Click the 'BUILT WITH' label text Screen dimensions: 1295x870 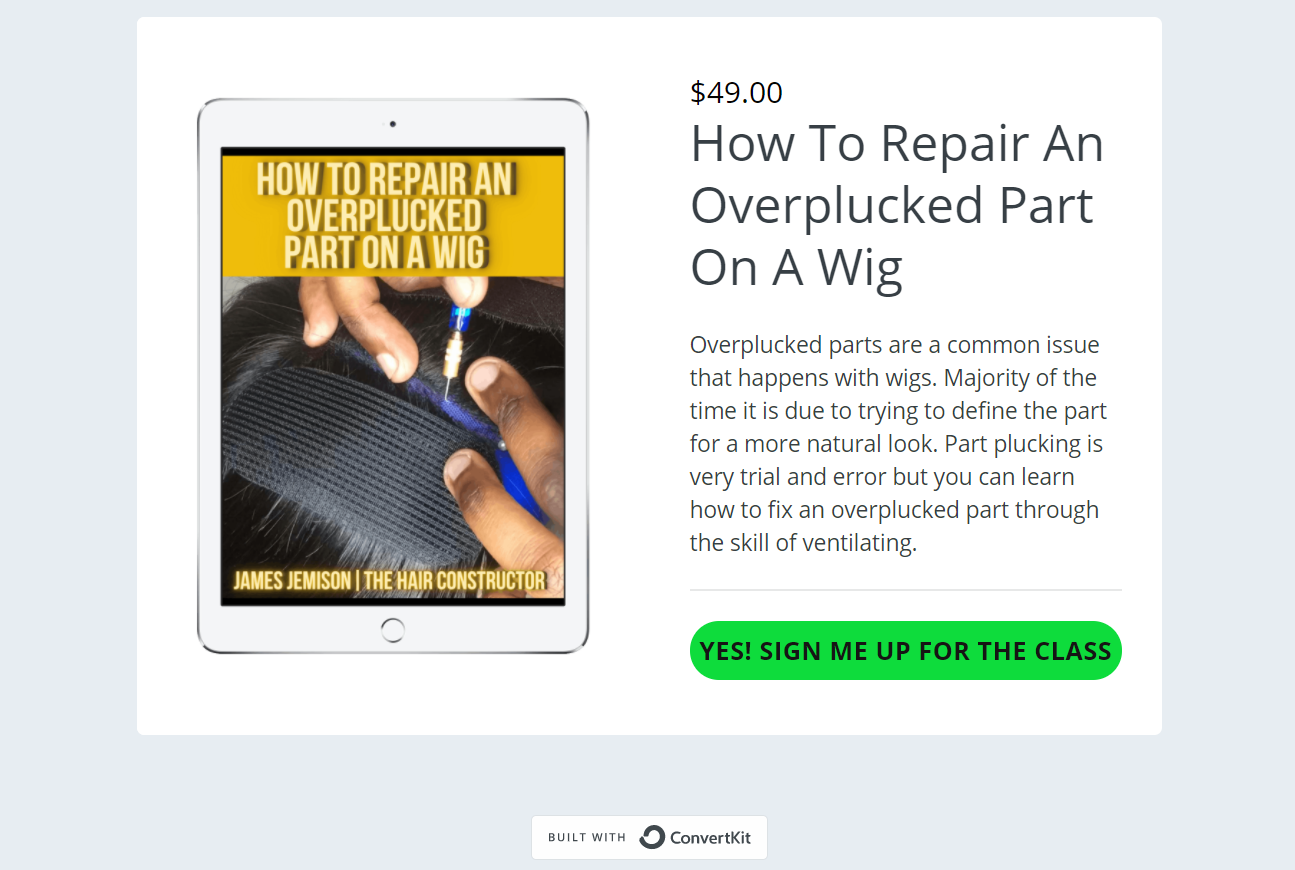587,837
